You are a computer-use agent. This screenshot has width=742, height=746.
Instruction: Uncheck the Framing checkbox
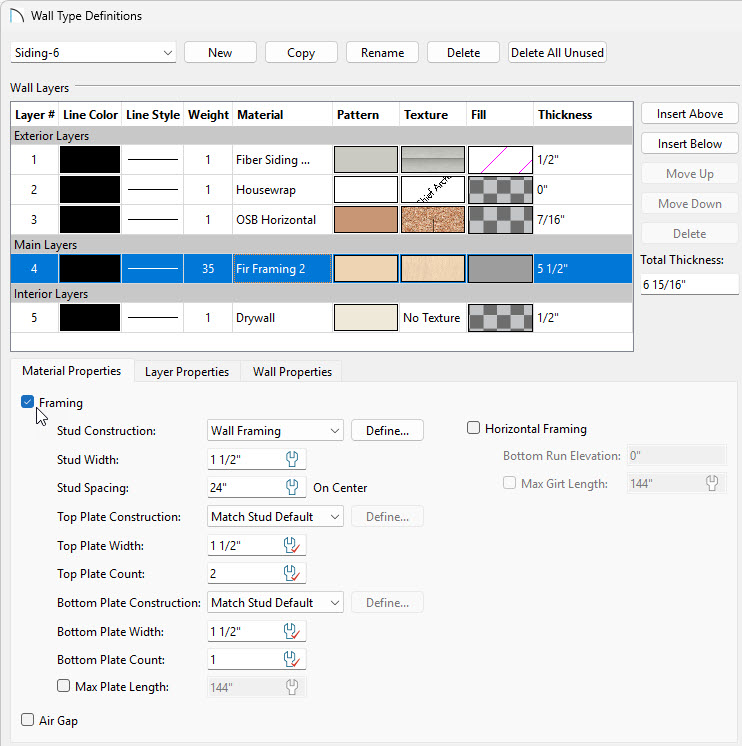click(28, 402)
